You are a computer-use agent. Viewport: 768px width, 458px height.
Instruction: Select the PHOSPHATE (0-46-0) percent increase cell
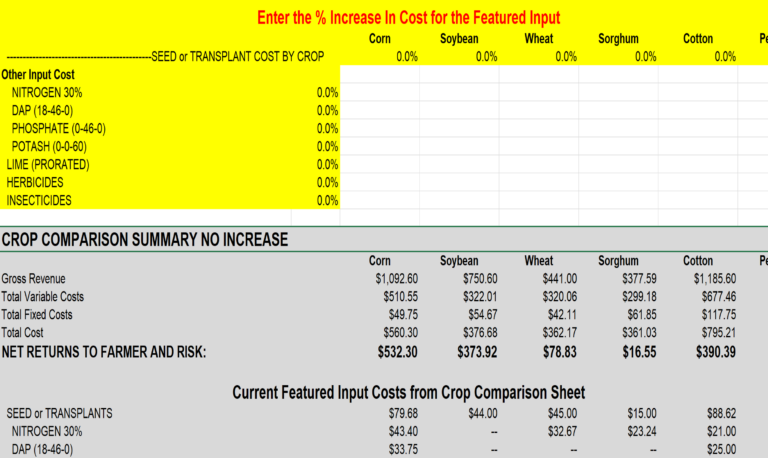(315, 129)
